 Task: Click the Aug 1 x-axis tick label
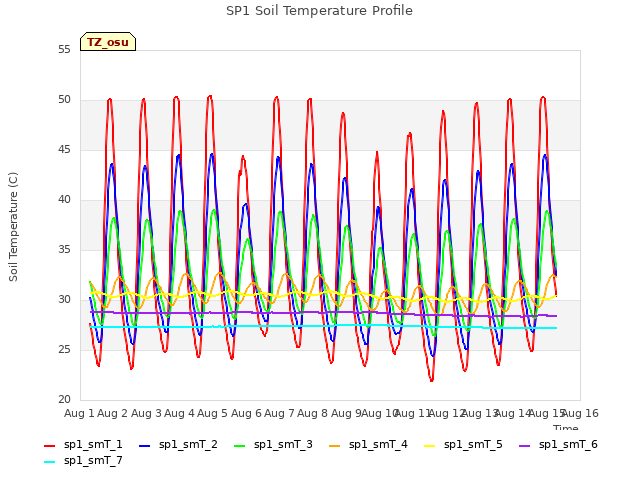[x=79, y=413]
